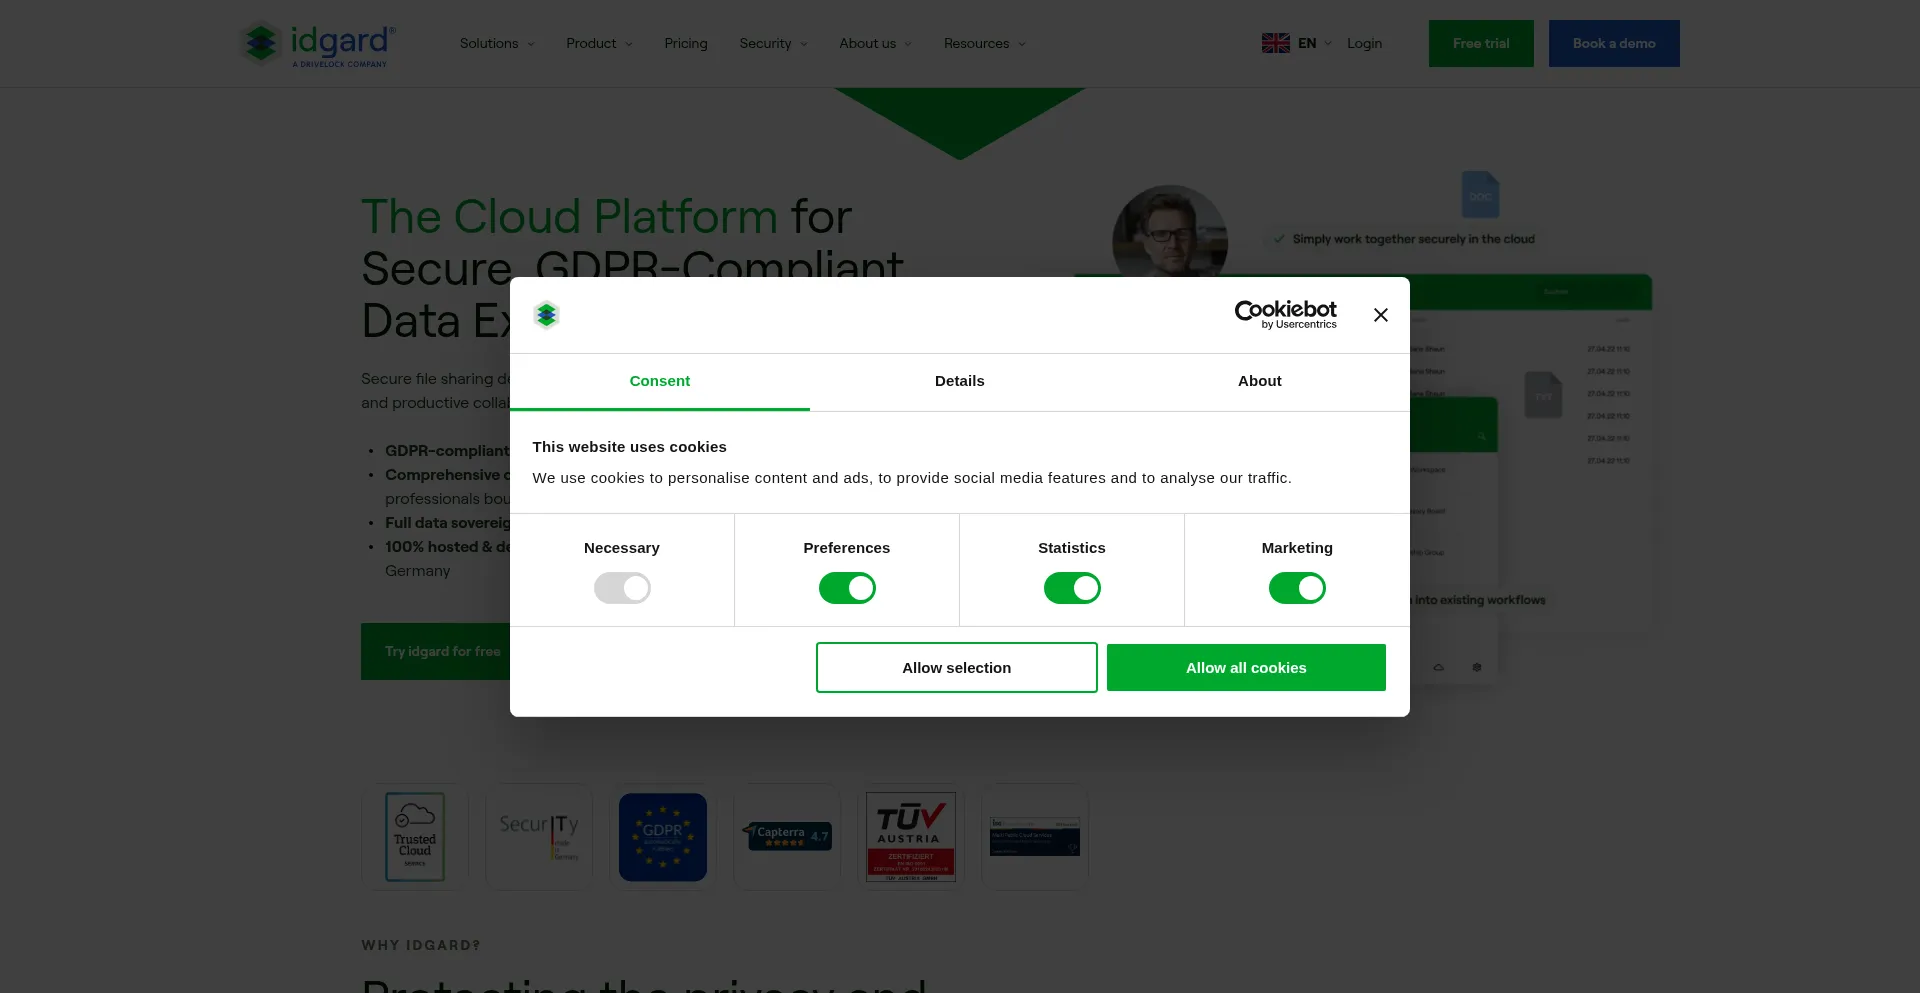Viewport: 1920px width, 993px height.
Task: Close the cookie consent dialog
Action: [1380, 315]
